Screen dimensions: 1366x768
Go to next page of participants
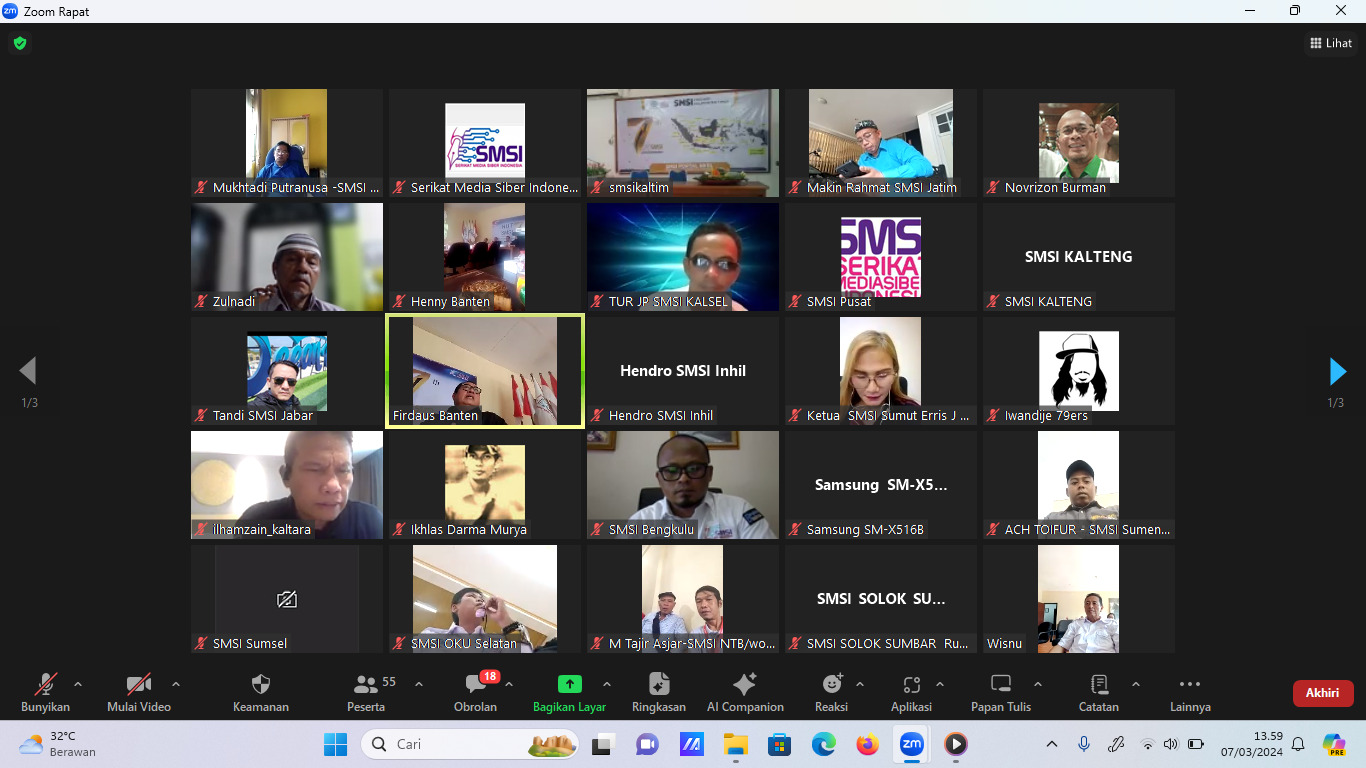pyautogui.click(x=1337, y=371)
